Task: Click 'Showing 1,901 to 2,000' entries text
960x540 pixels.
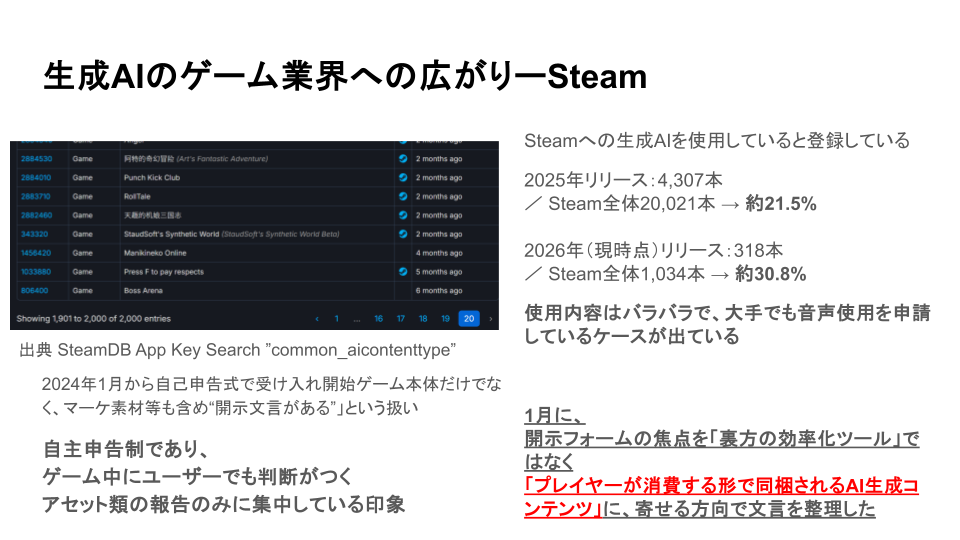Action: 94,319
